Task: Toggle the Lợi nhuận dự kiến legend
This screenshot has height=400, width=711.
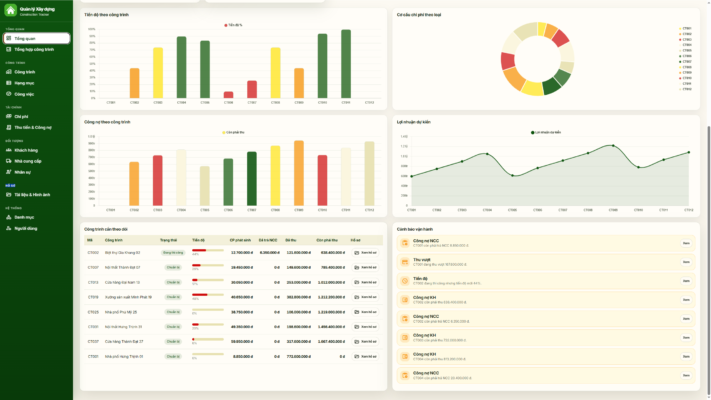Action: 546,132
